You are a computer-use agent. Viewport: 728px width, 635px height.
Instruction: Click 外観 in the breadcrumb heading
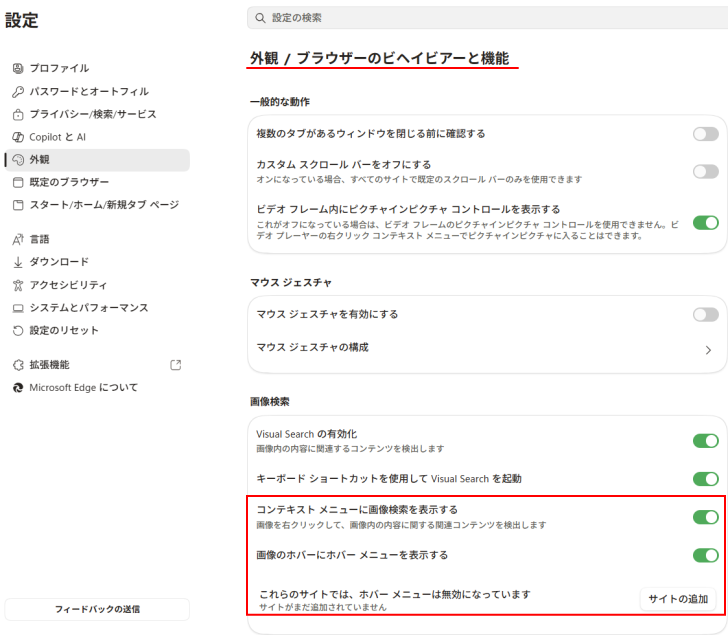pyautogui.click(x=264, y=58)
